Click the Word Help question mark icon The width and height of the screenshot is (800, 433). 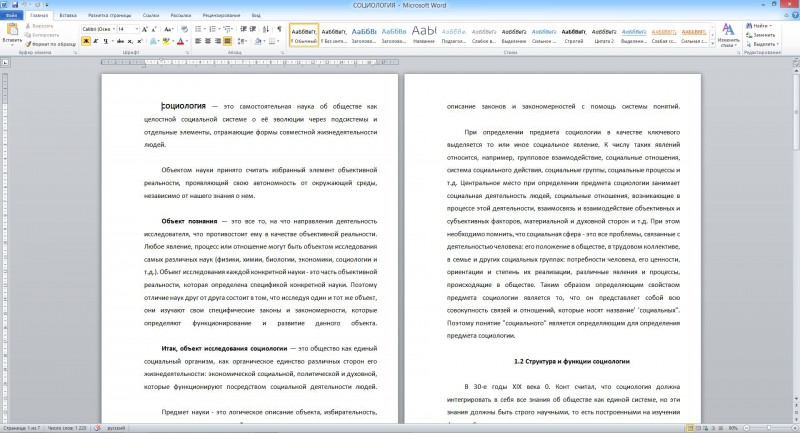tap(795, 15)
